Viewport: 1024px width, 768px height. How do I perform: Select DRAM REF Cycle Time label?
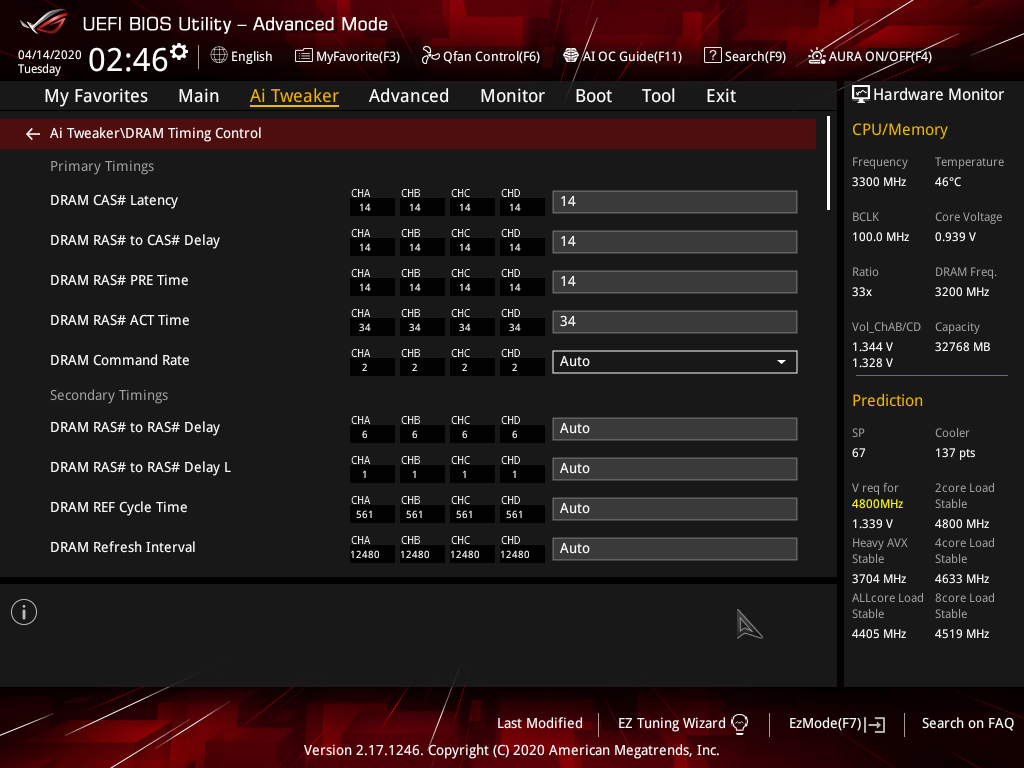[x=119, y=507]
